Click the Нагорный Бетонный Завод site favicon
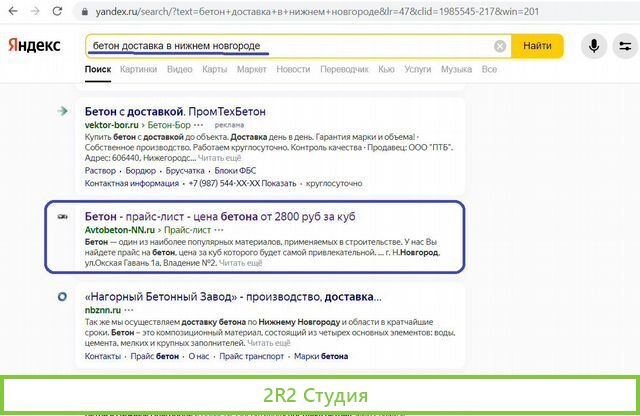The width and height of the screenshot is (640, 416). coord(63,297)
